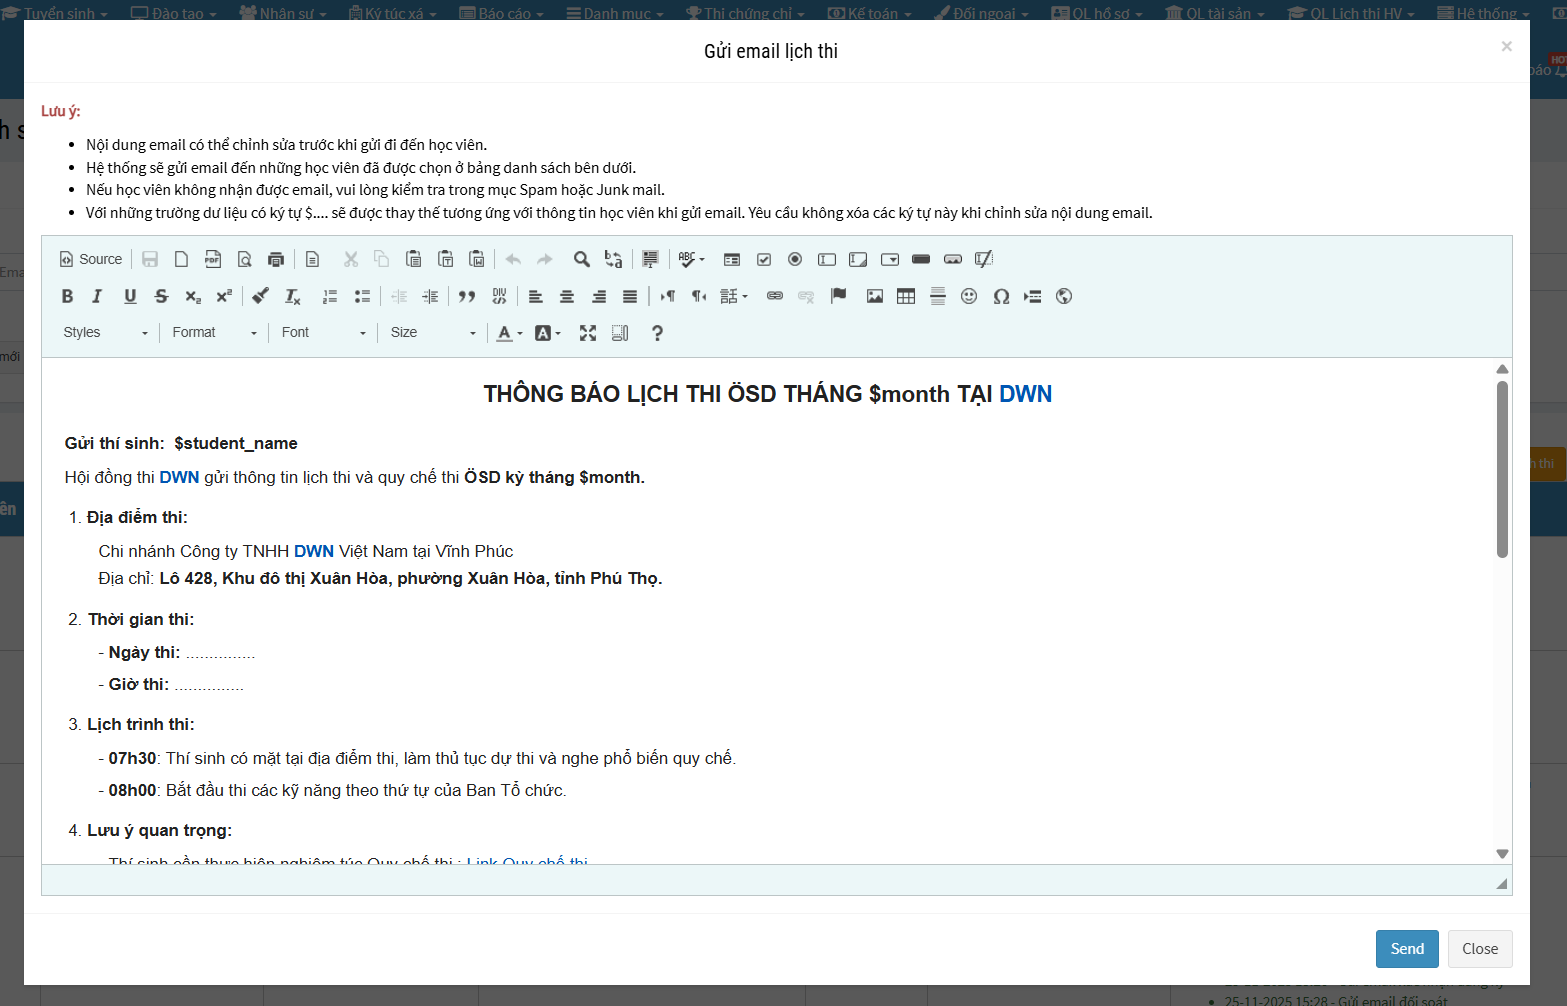Toggle bold formatting in the editor

pyautogui.click(x=67, y=296)
